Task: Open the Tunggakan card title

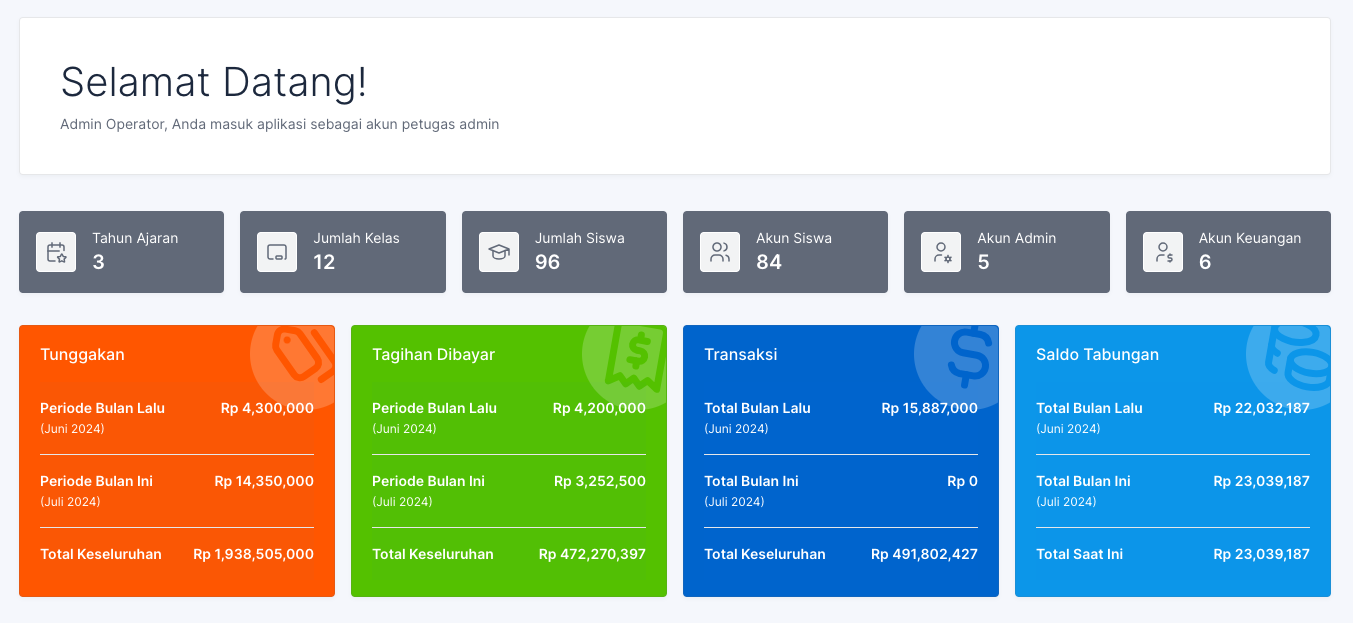Action: (x=82, y=354)
